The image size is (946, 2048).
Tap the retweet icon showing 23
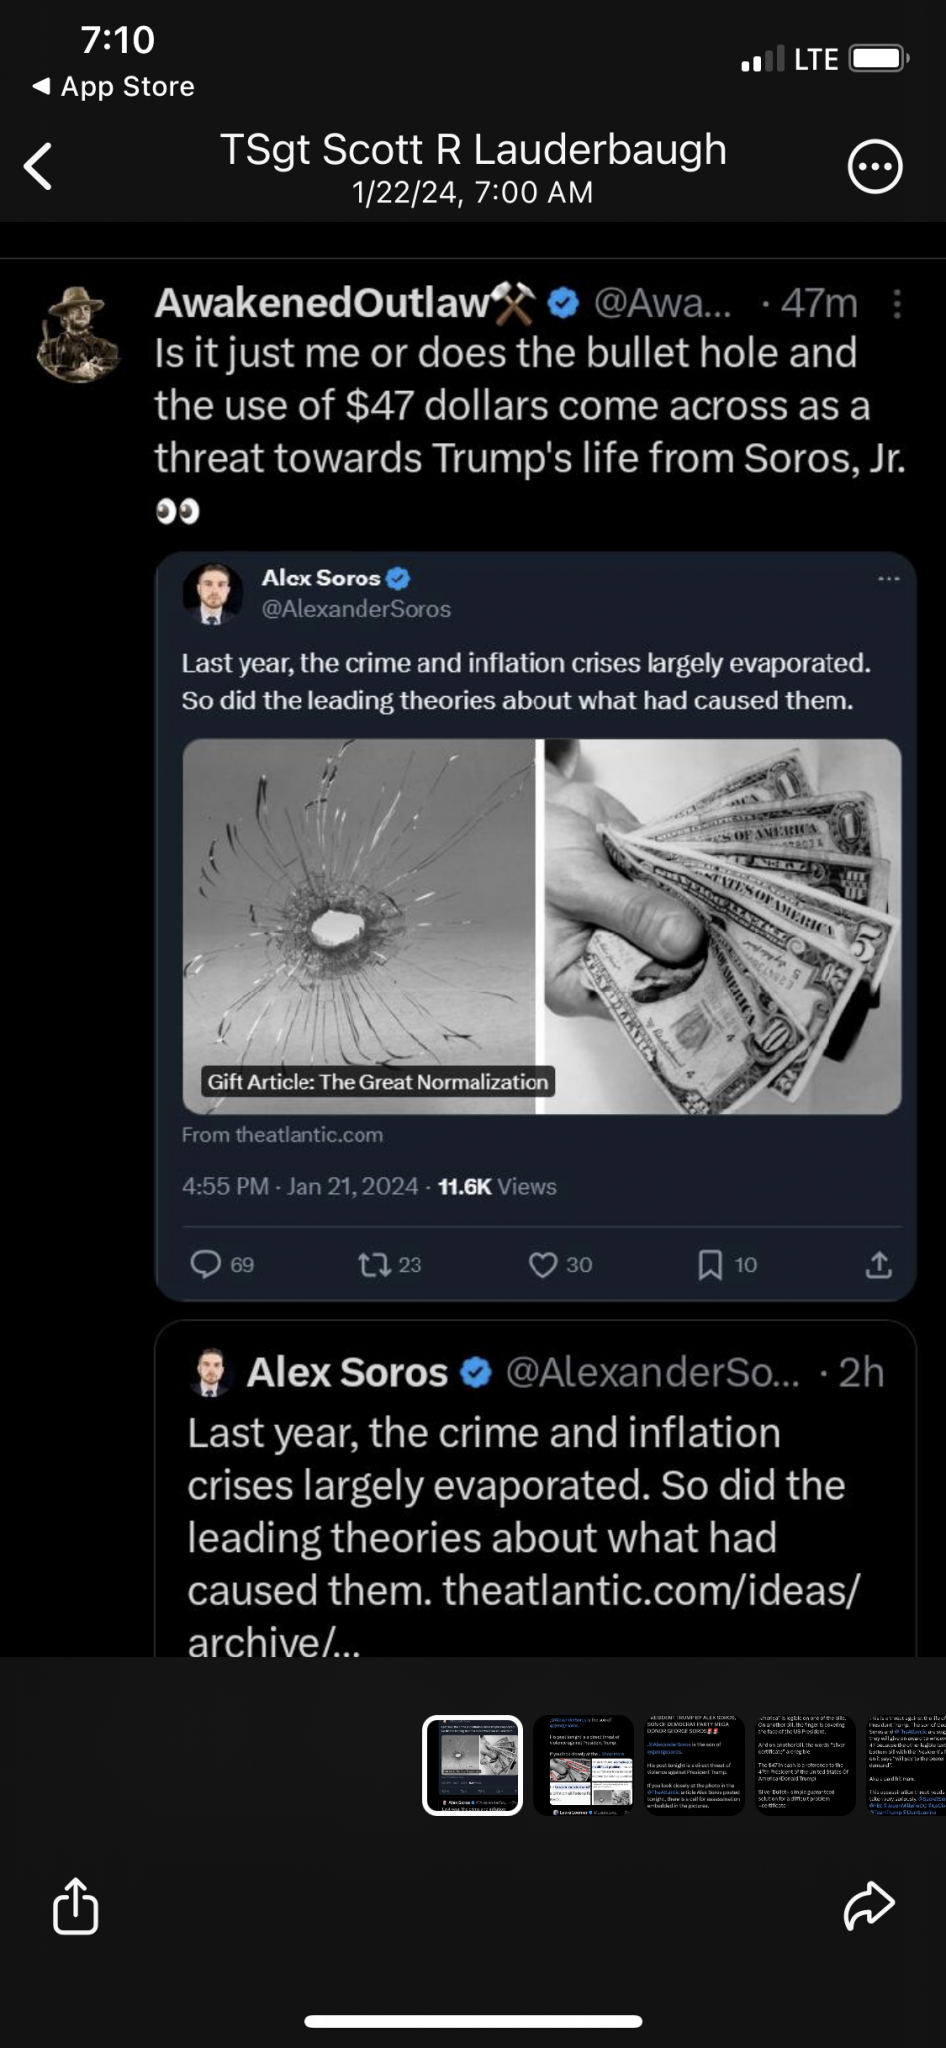[x=375, y=1265]
